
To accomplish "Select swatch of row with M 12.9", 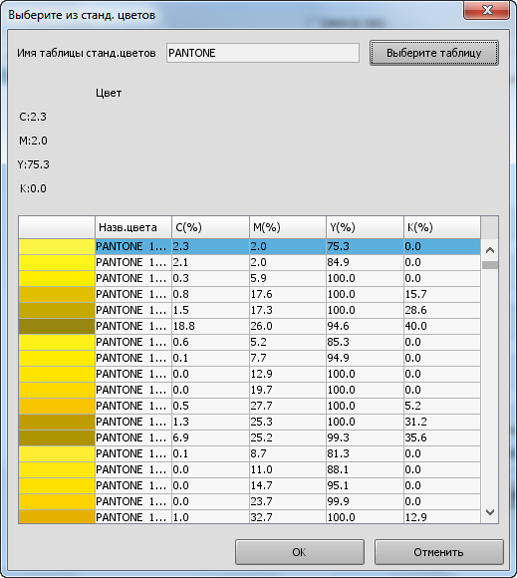I will coord(57,374).
